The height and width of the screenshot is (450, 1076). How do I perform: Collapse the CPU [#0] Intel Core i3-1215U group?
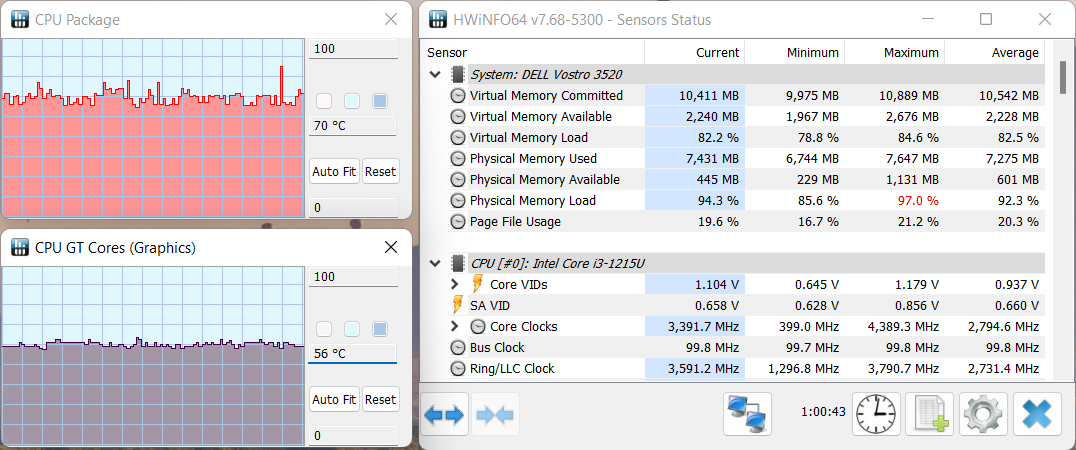coord(435,263)
